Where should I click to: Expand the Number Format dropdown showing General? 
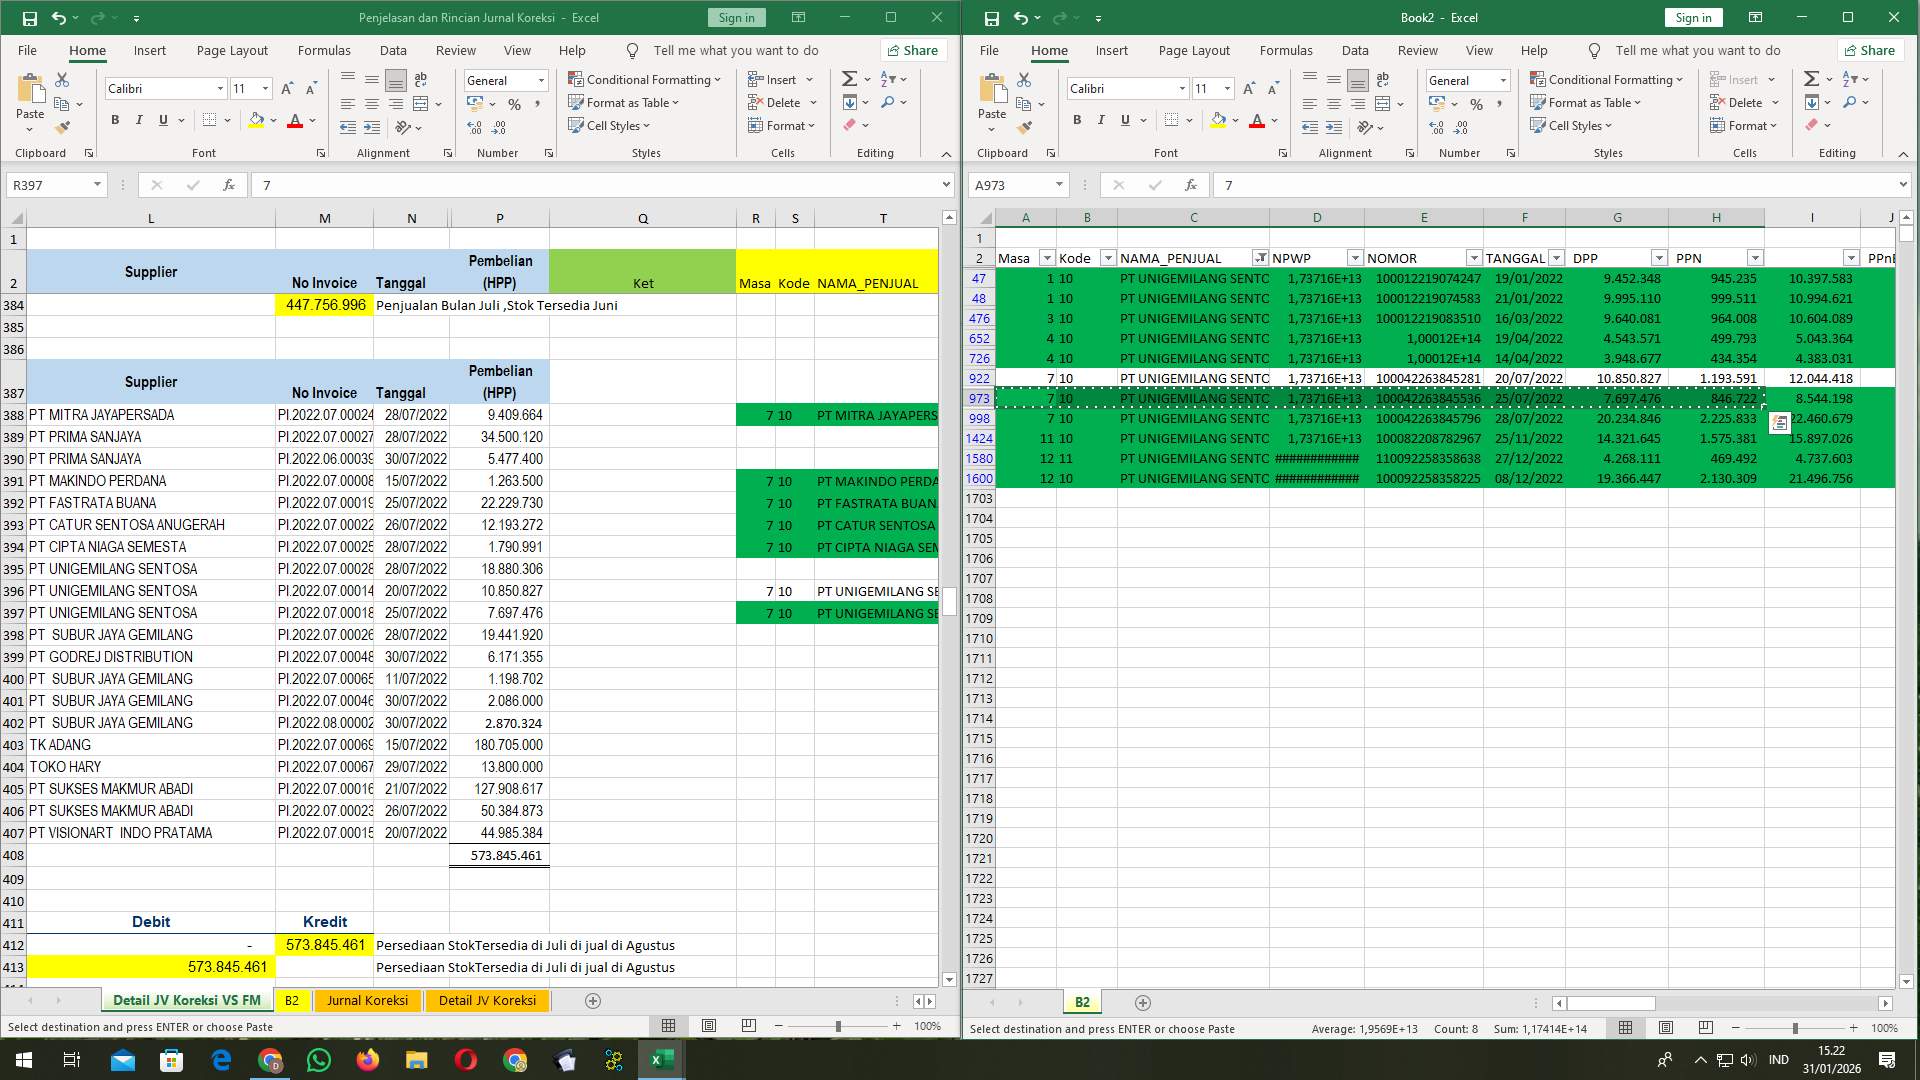(539, 80)
